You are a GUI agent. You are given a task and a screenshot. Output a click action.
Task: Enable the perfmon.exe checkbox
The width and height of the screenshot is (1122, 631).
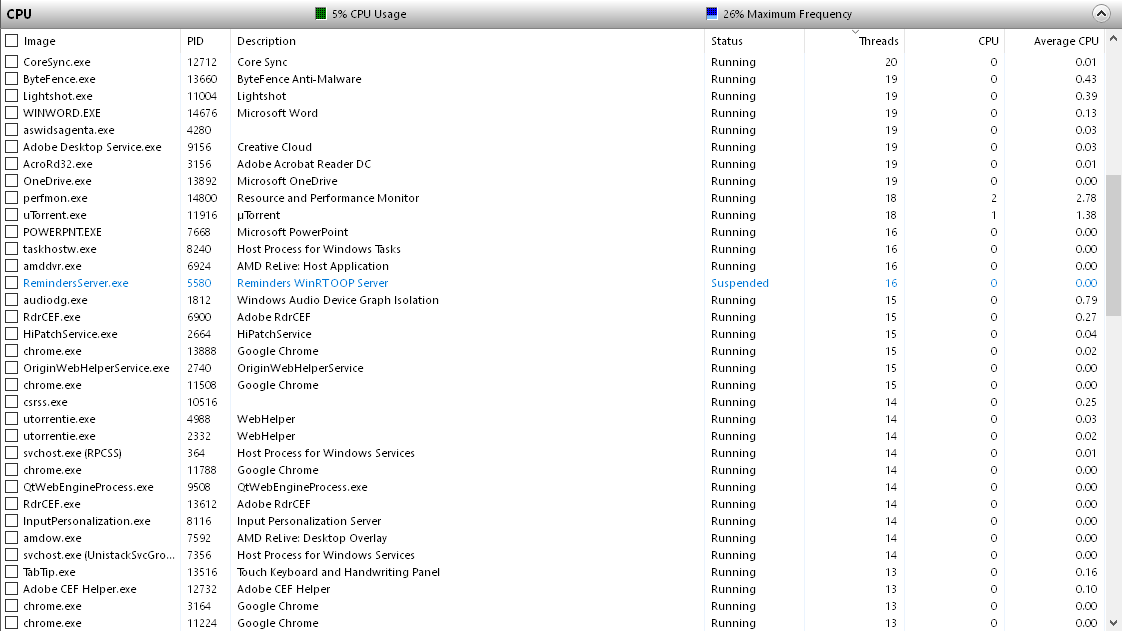(13, 198)
